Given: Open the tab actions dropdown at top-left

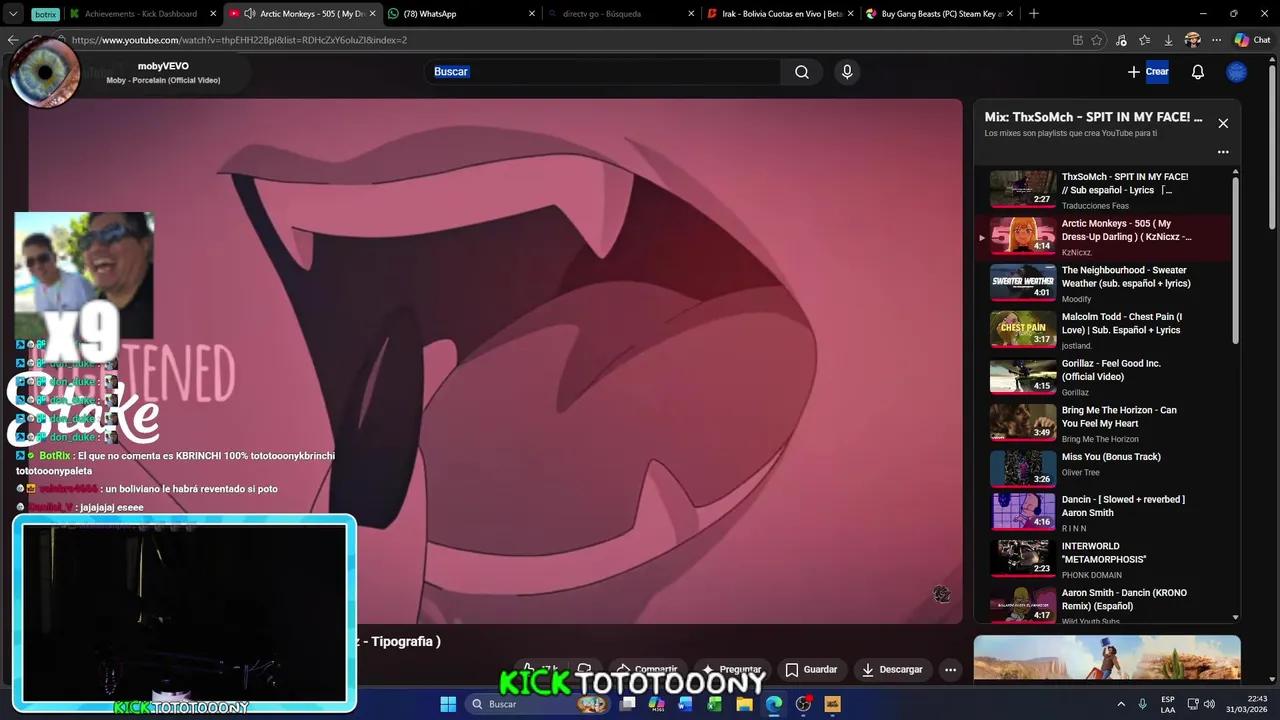Looking at the screenshot, I should pyautogui.click(x=12, y=14).
